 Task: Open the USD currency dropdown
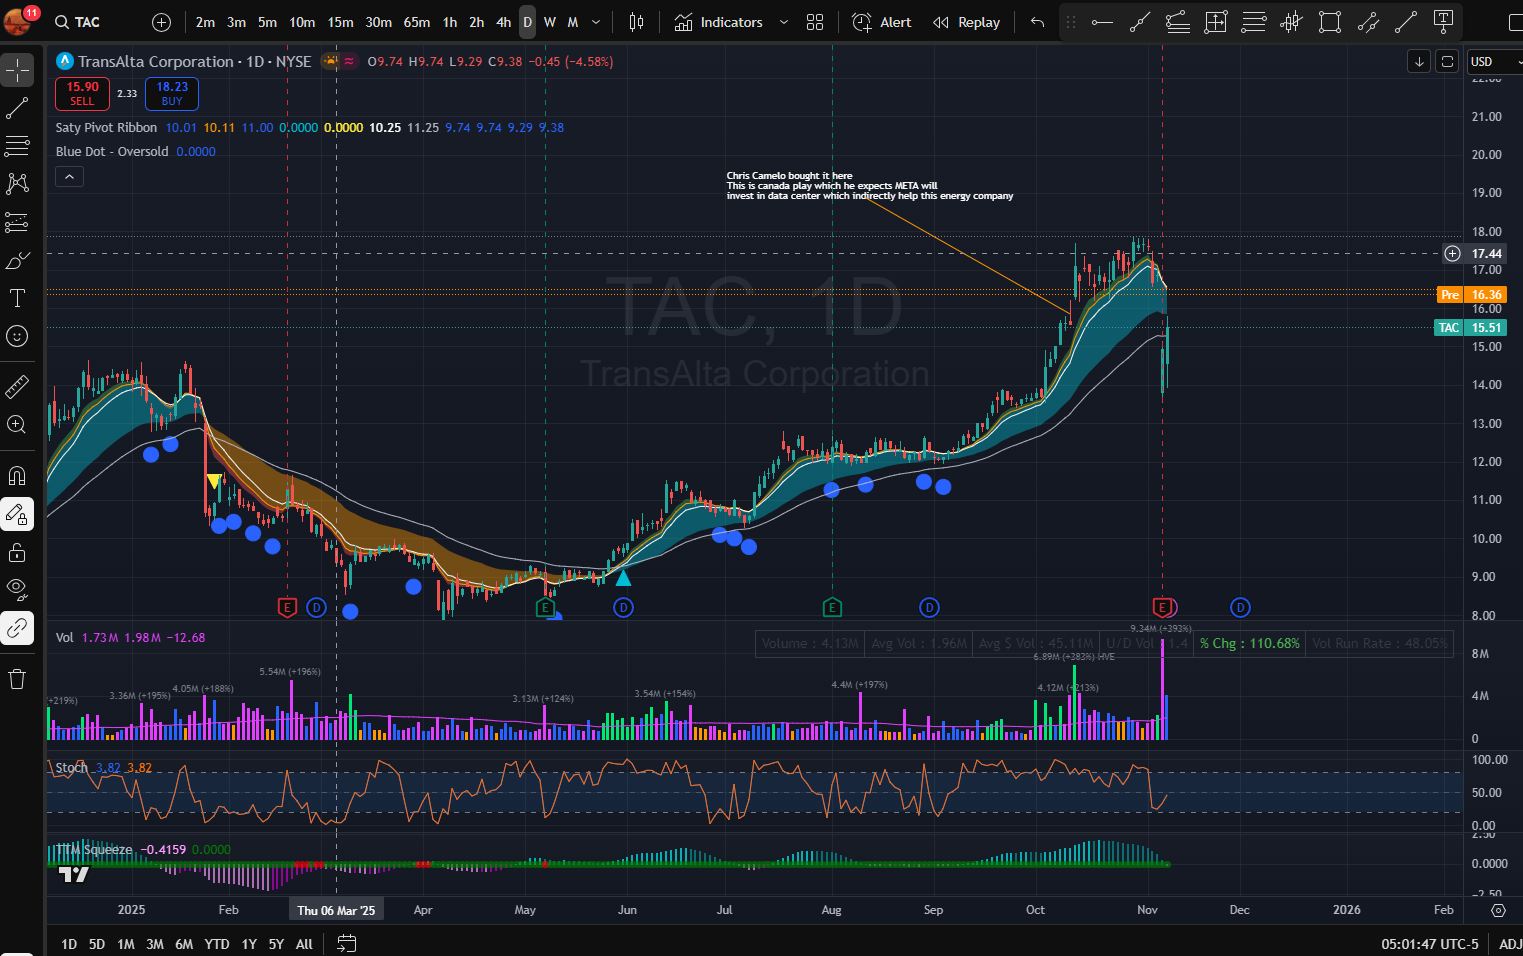(x=1494, y=62)
